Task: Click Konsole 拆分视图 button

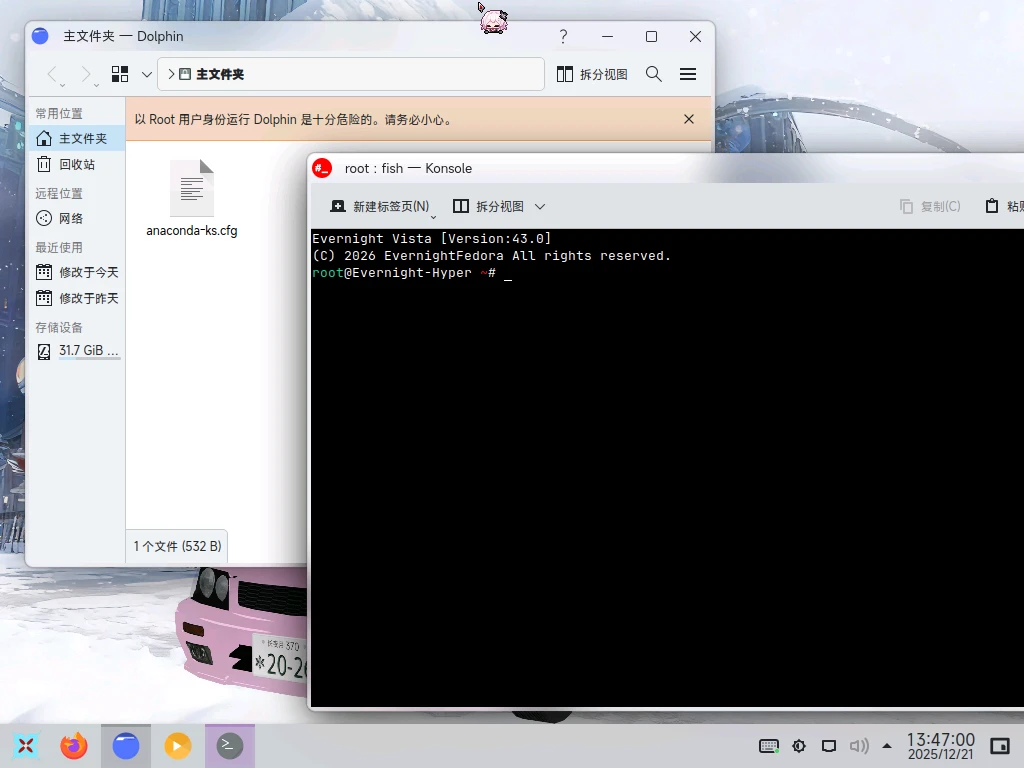Action: pos(488,206)
